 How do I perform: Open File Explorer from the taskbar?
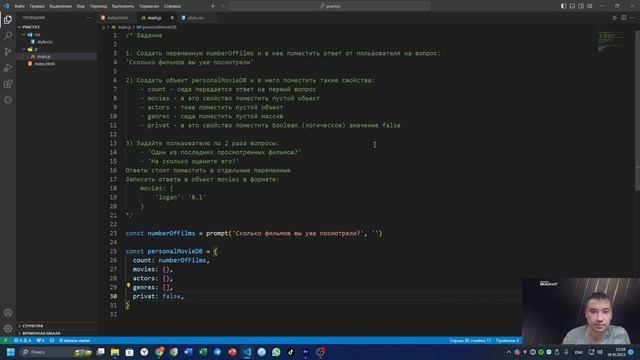tap(115, 352)
